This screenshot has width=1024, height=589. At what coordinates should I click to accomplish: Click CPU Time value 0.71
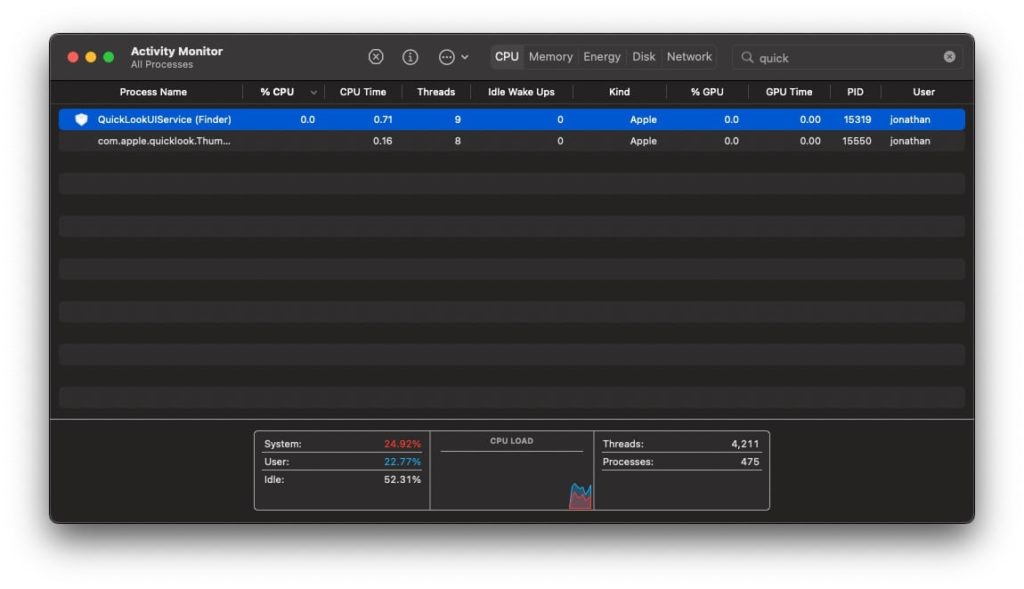point(383,119)
